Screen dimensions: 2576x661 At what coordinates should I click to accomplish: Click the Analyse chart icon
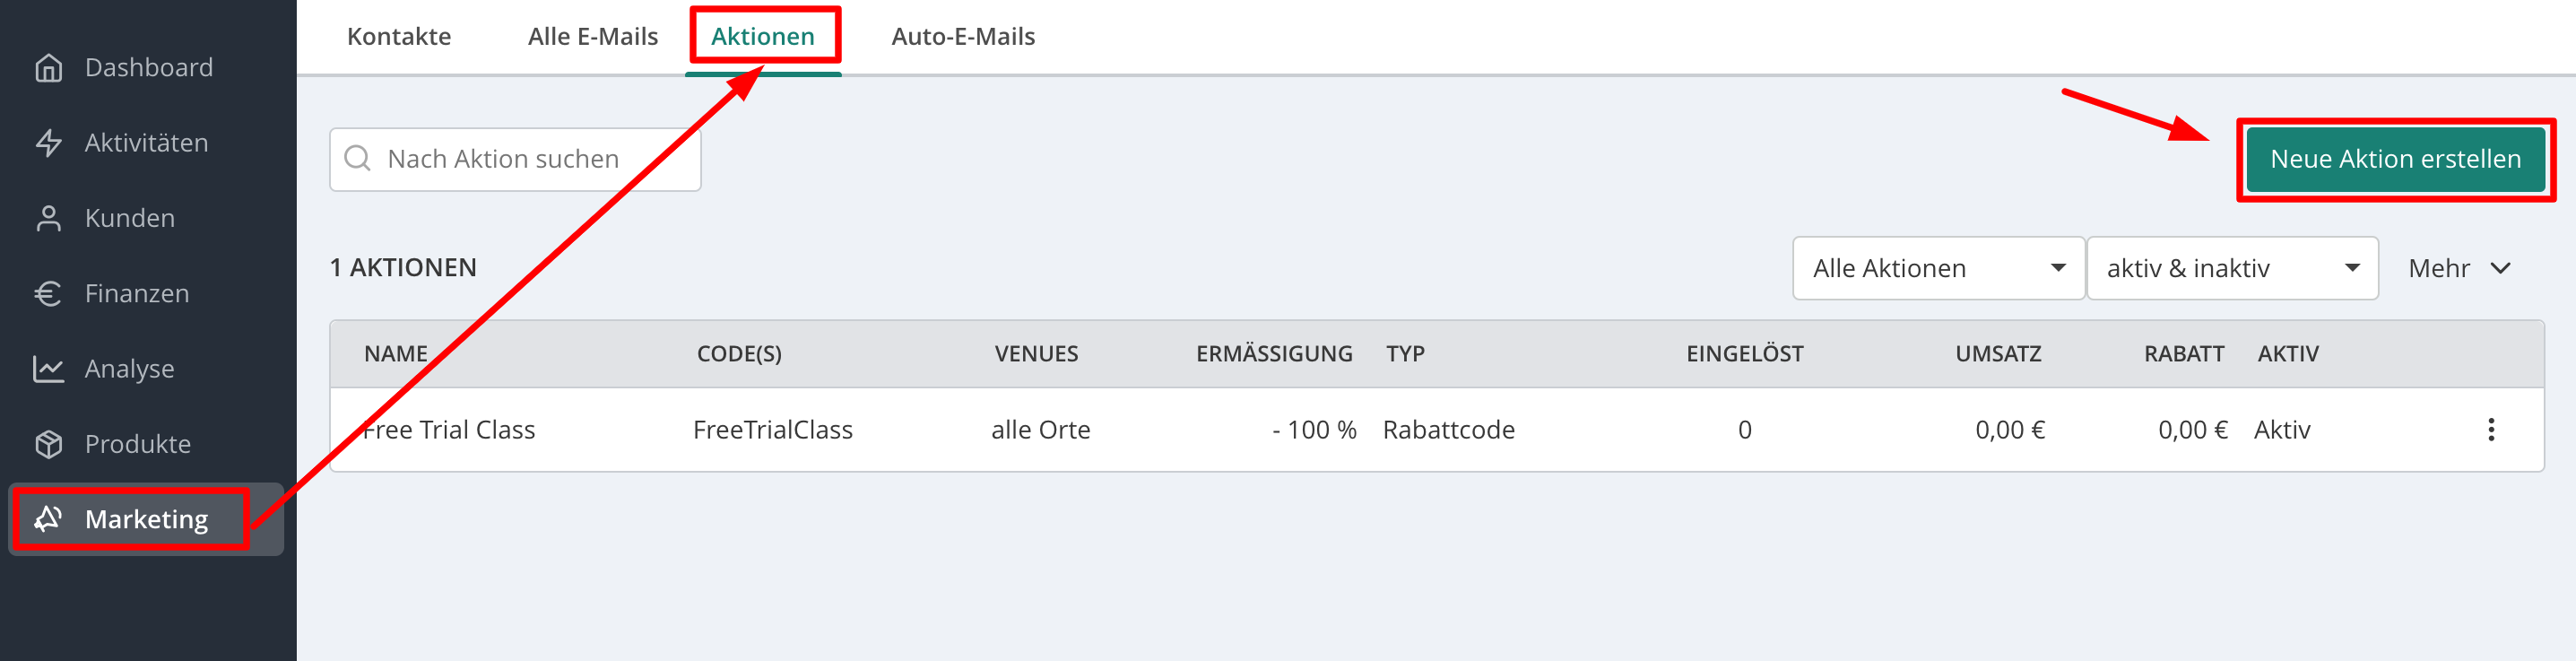[x=48, y=369]
